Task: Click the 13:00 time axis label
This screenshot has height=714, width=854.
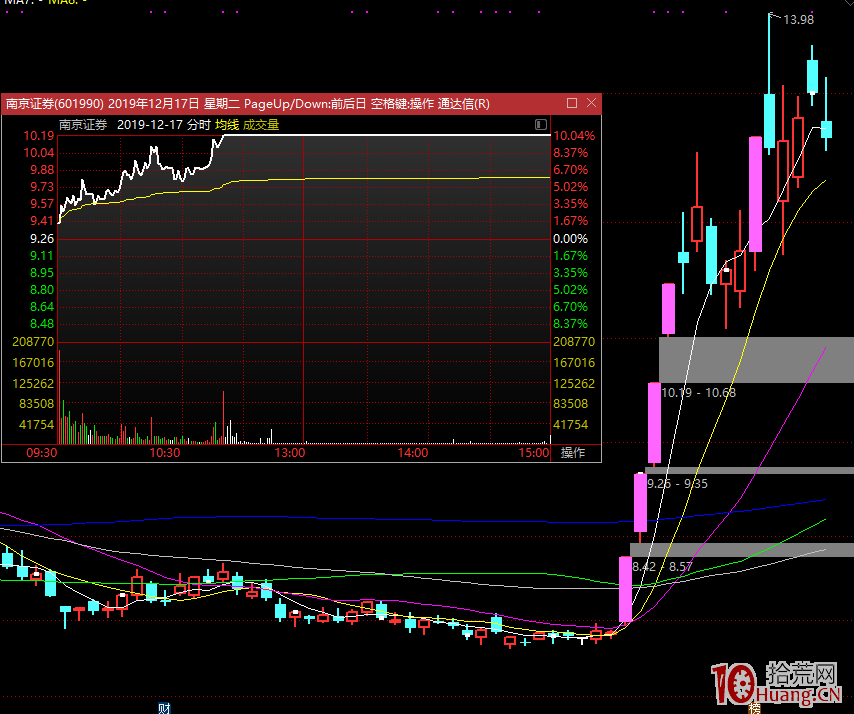Action: [290, 453]
